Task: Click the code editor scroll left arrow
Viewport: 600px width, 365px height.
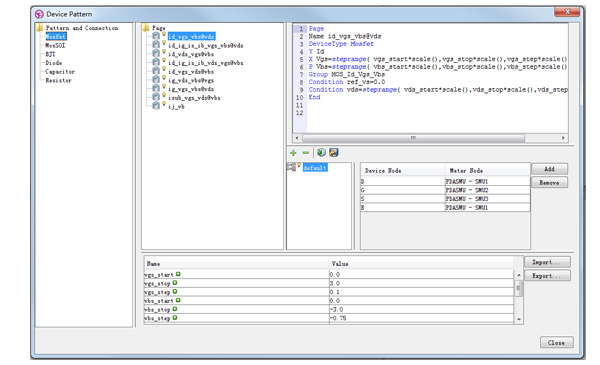Action: (297, 138)
